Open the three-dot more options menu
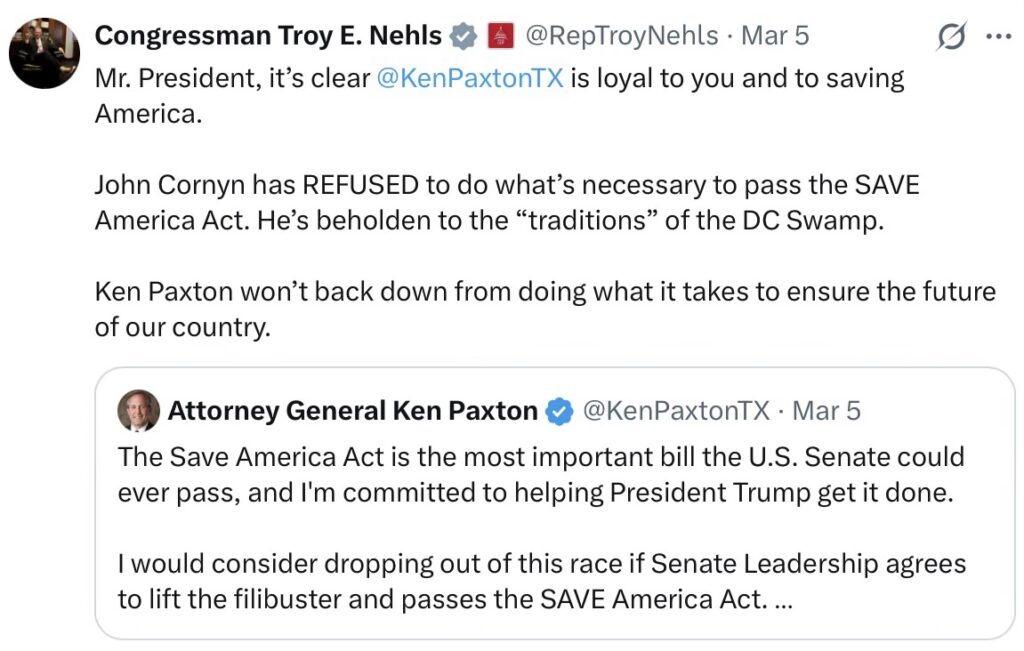The height and width of the screenshot is (651, 1024). pos(998,37)
